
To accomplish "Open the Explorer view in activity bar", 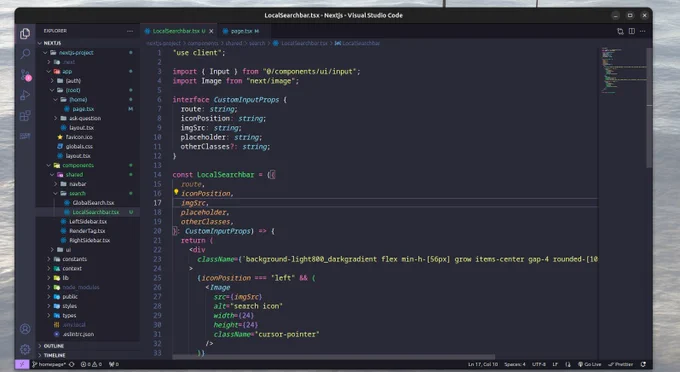I will click(x=25, y=33).
